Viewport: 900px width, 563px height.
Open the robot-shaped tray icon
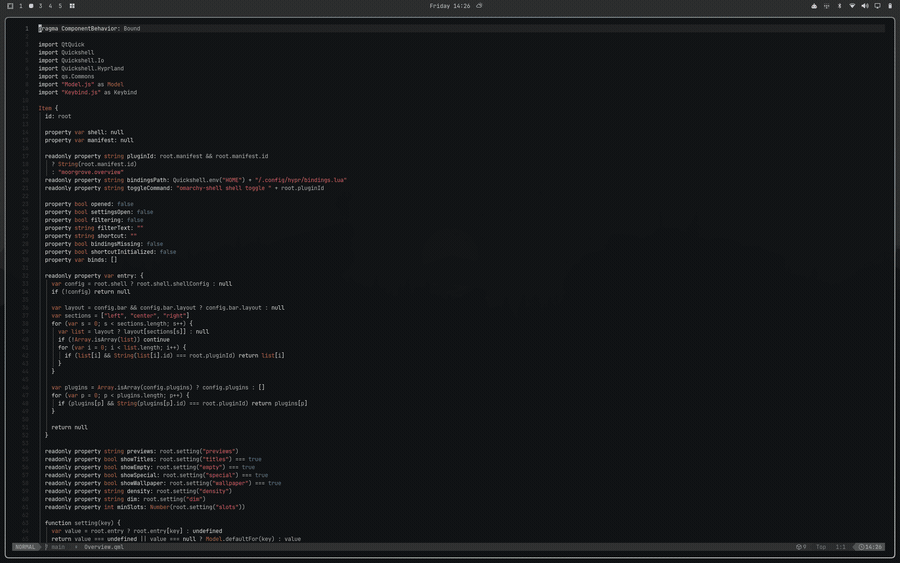click(x=814, y=6)
